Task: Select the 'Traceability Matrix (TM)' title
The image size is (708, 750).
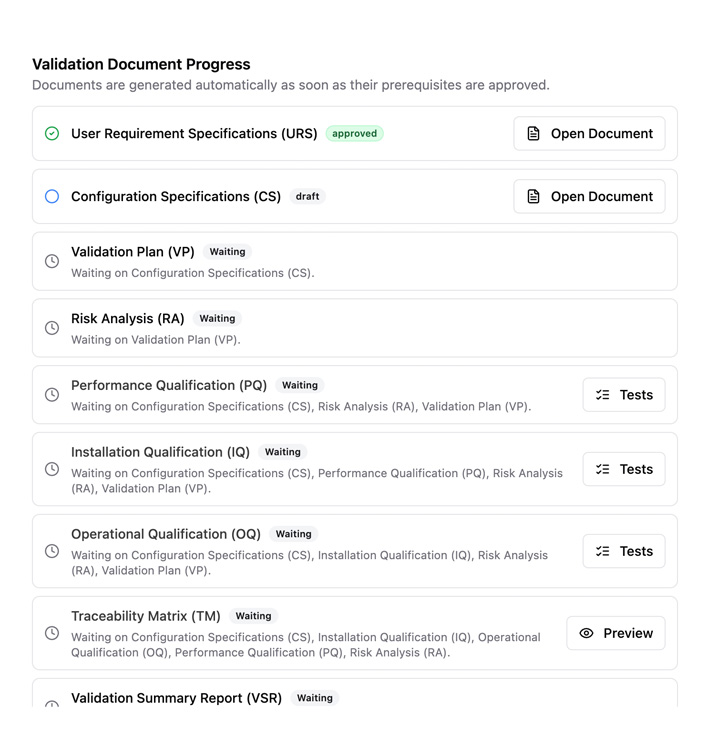Action: pyautogui.click(x=146, y=616)
